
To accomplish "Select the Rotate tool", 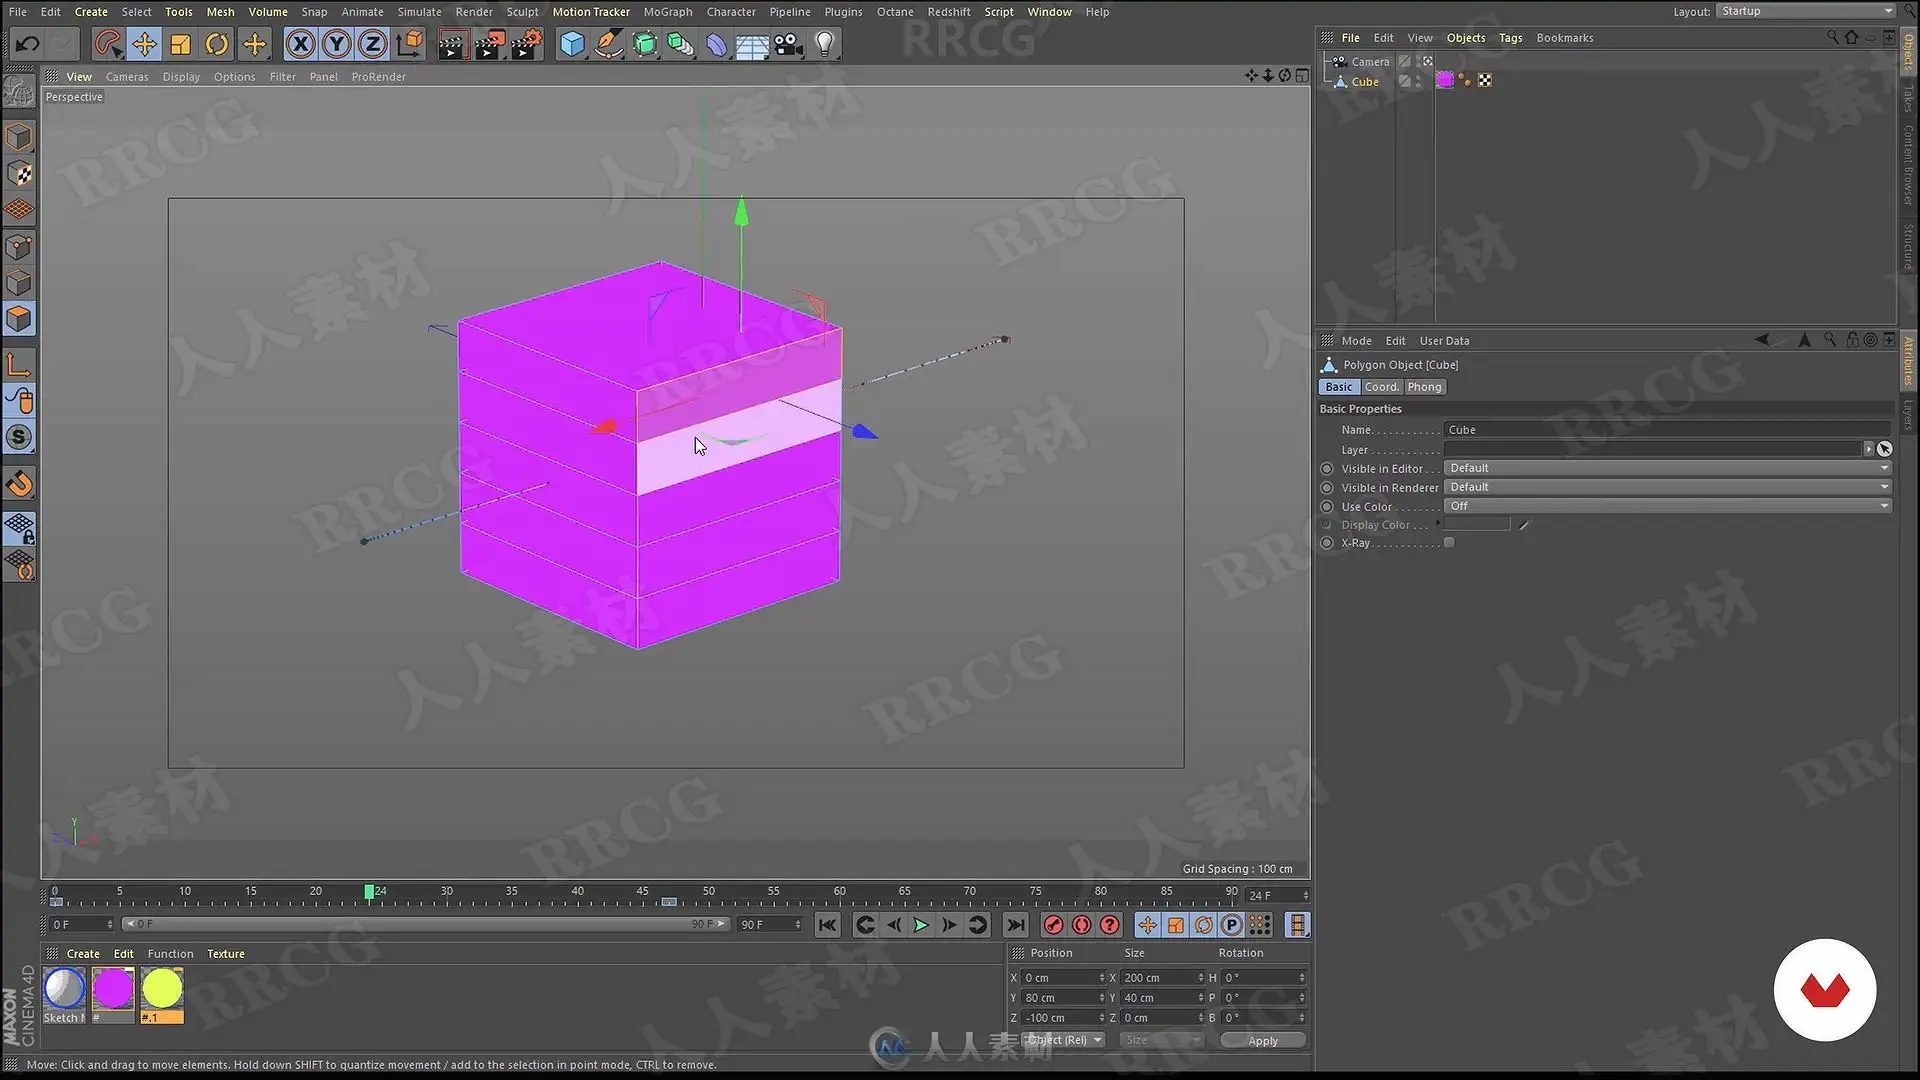I will [217, 44].
